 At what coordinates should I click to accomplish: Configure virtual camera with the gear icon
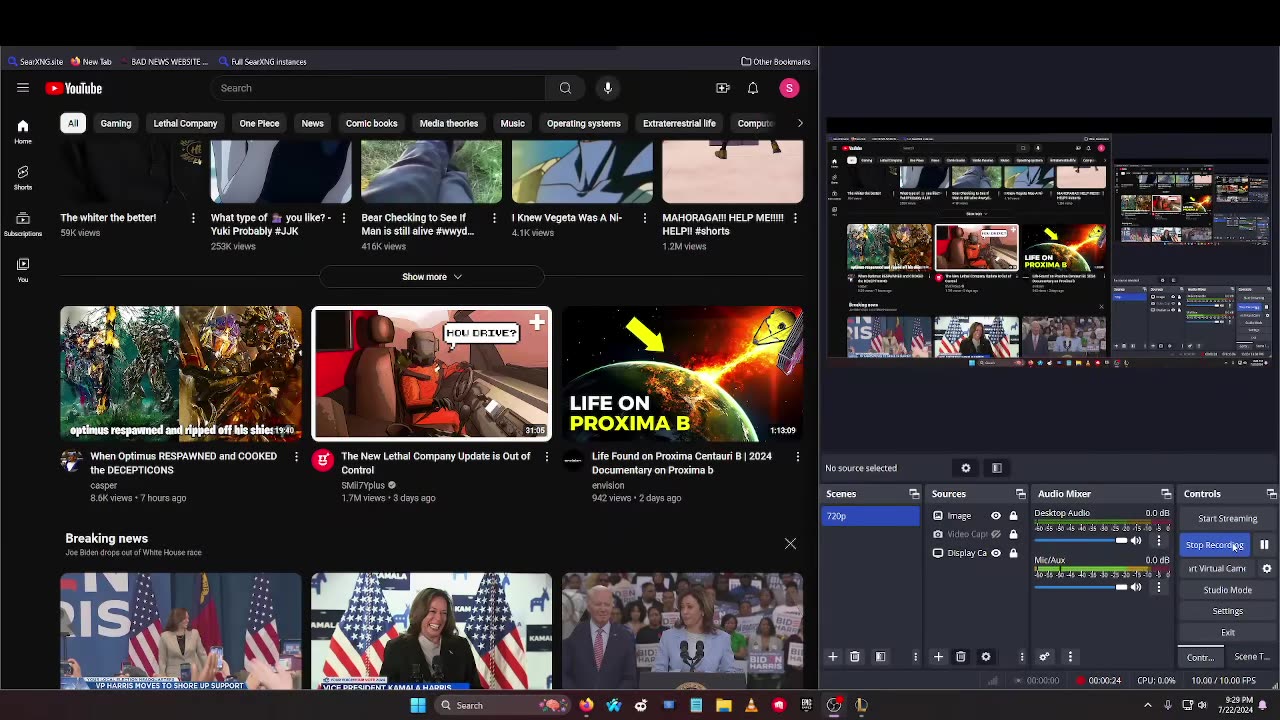[x=1267, y=569]
